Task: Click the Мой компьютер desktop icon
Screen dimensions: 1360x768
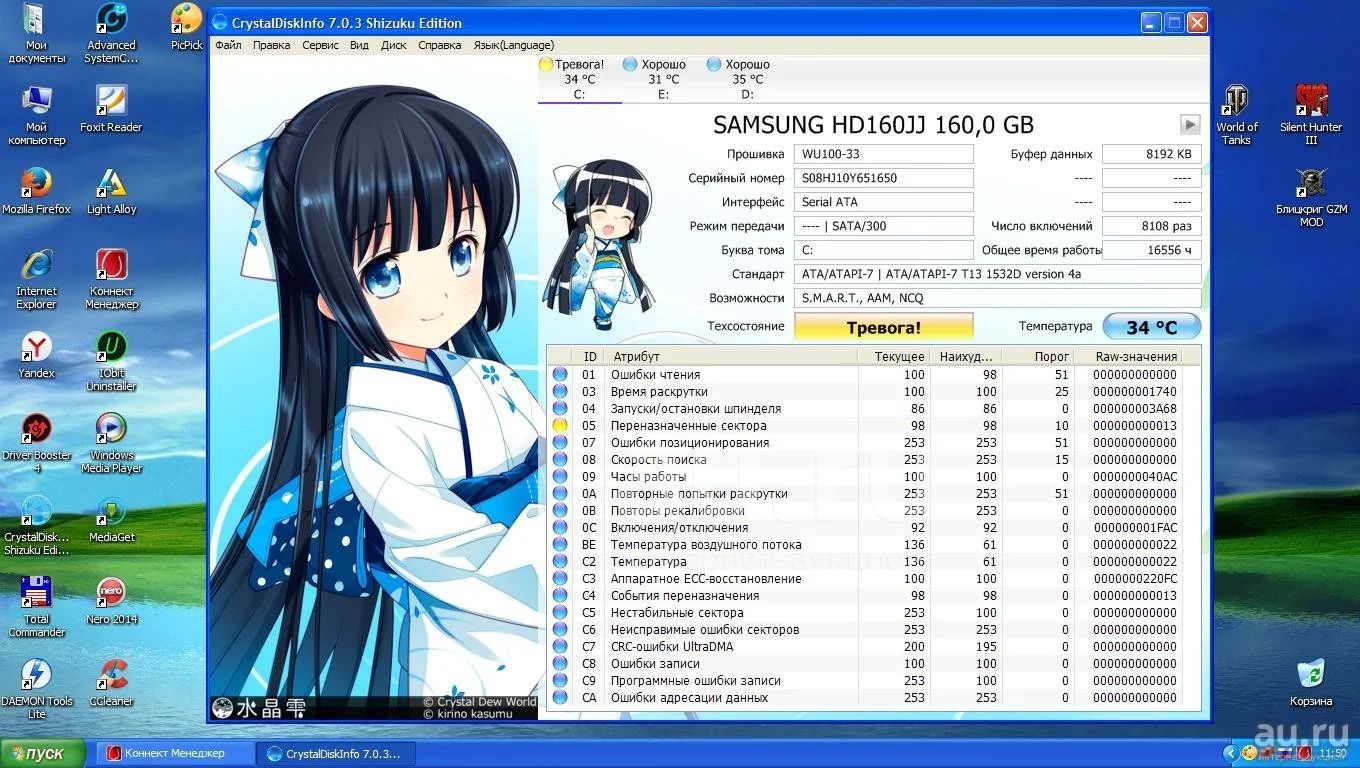Action: click(36, 116)
